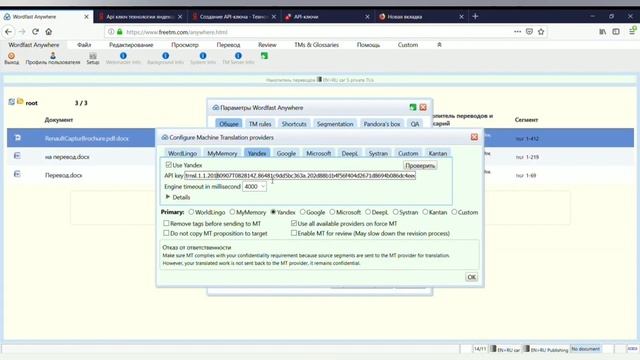Click OK in MT providers dialog

tap(471, 277)
